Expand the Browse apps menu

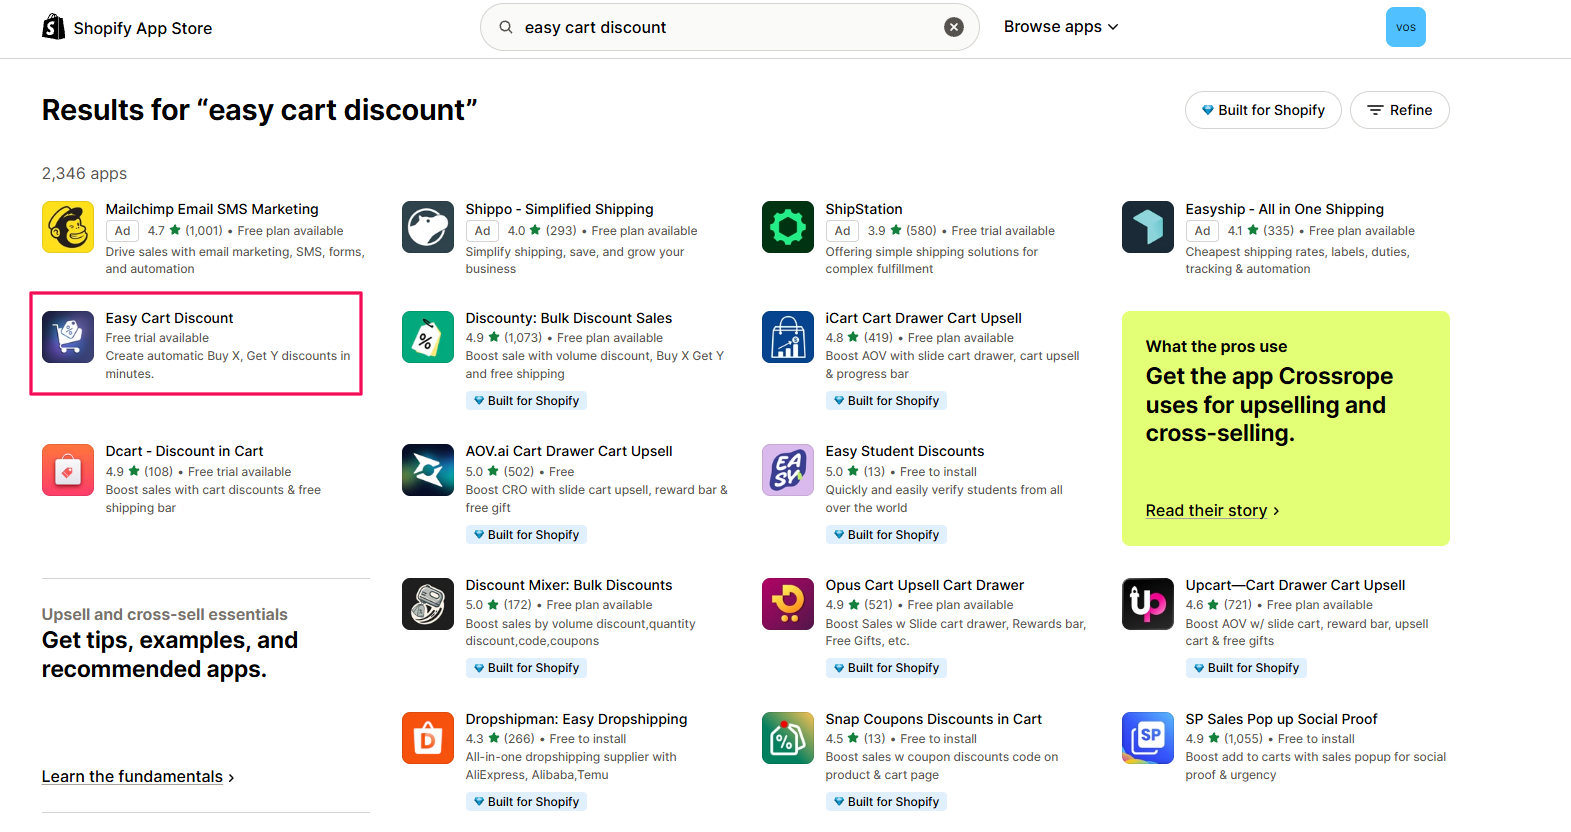pos(1060,27)
